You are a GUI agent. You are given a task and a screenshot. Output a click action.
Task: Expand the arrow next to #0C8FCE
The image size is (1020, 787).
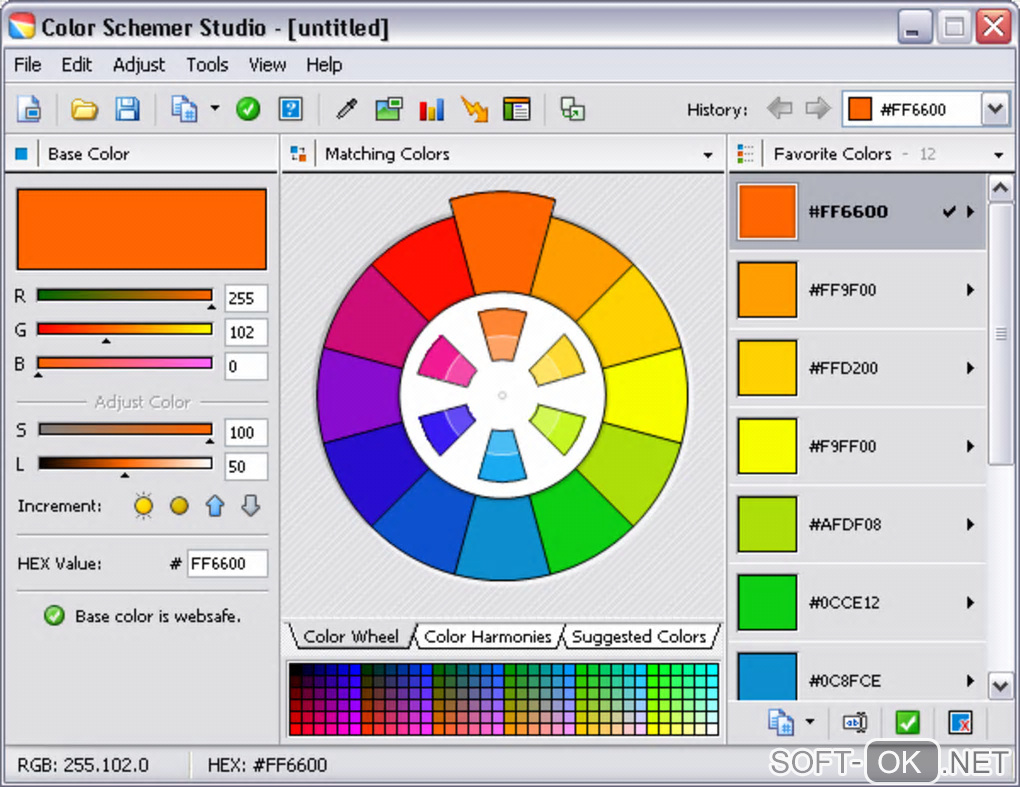[971, 681]
